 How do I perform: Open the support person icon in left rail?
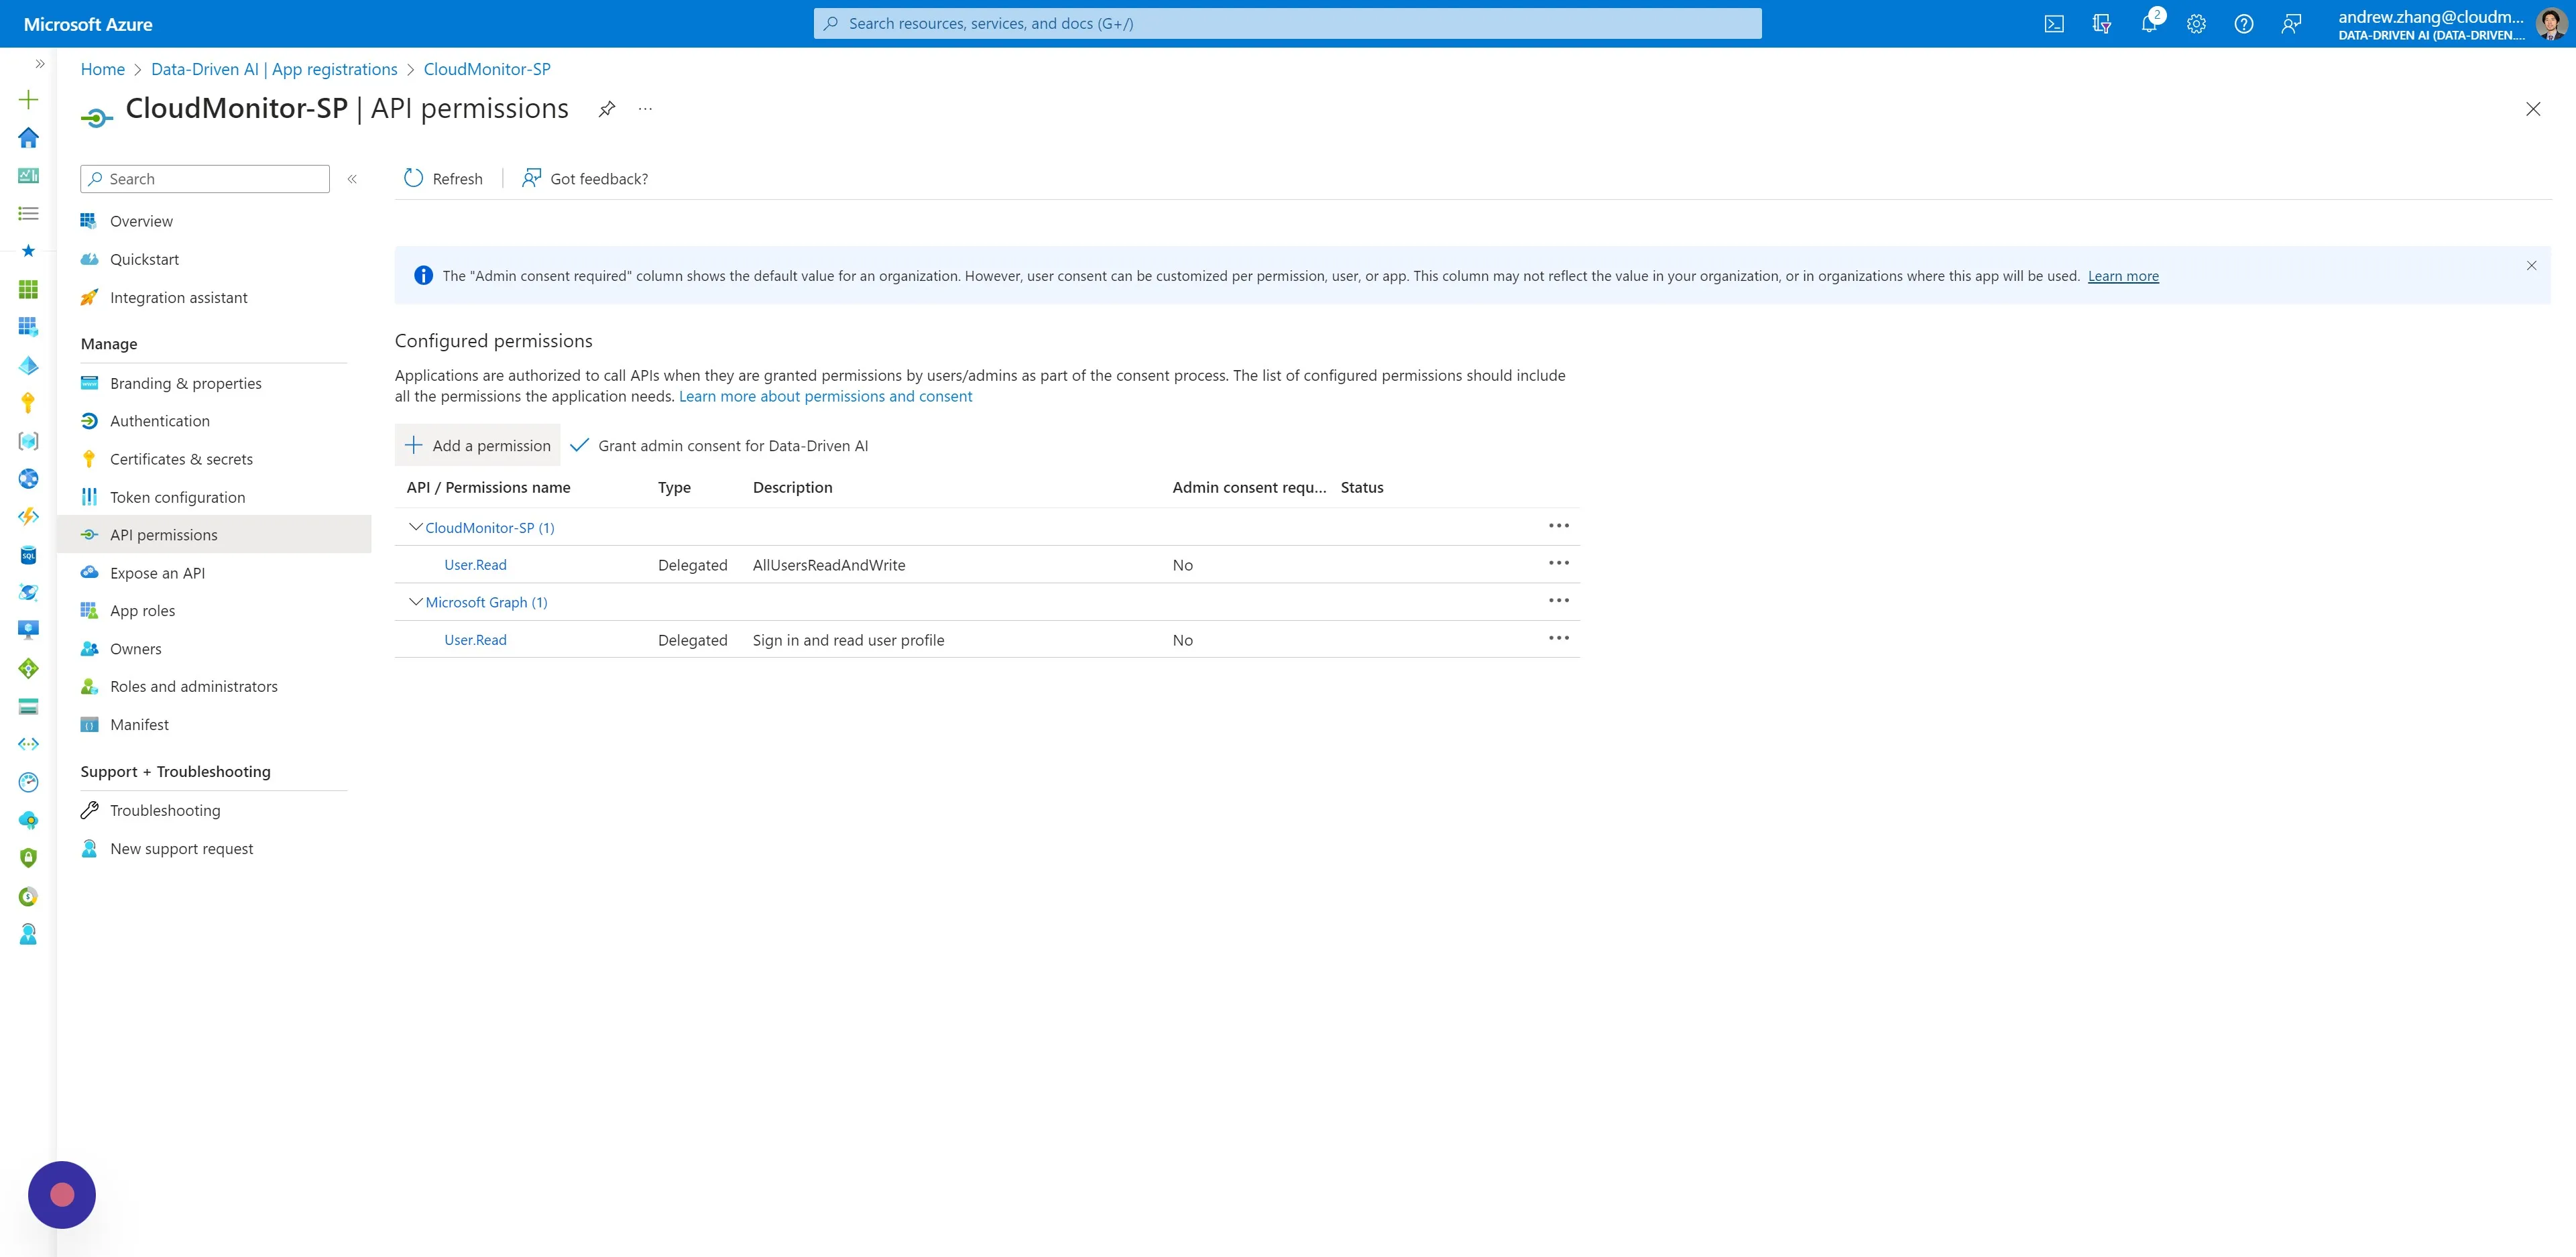29,934
